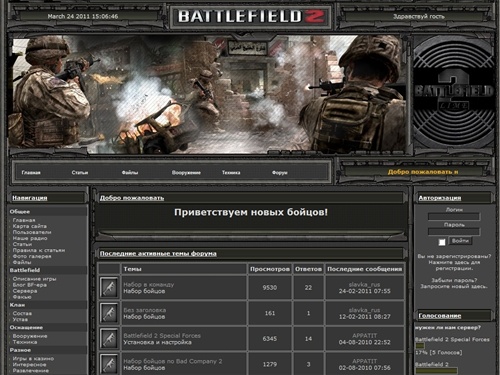Image resolution: width=500 pixels, height=375 pixels.
Task: Click the gun icon beside Battlefield 2 Special Forces topic
Action: coord(109,339)
